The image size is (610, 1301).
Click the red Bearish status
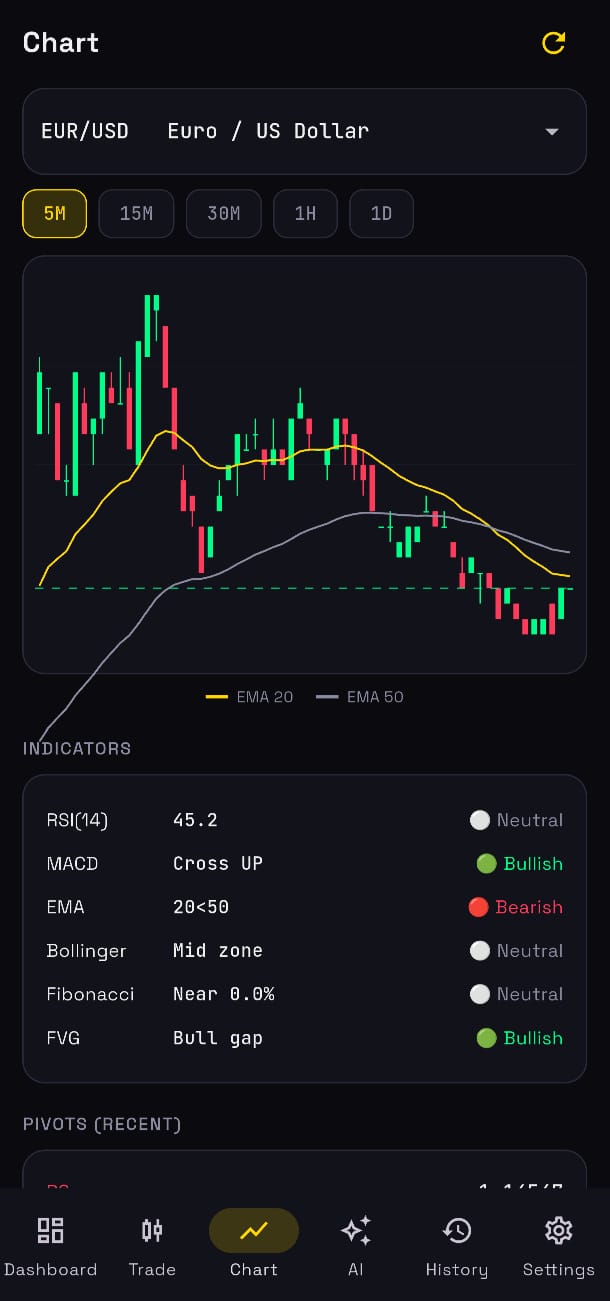(x=516, y=908)
